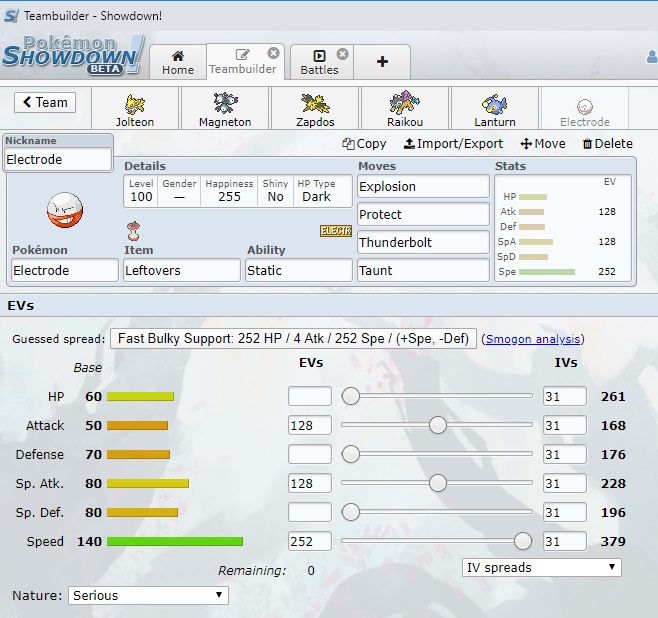658x618 pixels.
Task: Click the Electric type badge
Action: [x=336, y=231]
